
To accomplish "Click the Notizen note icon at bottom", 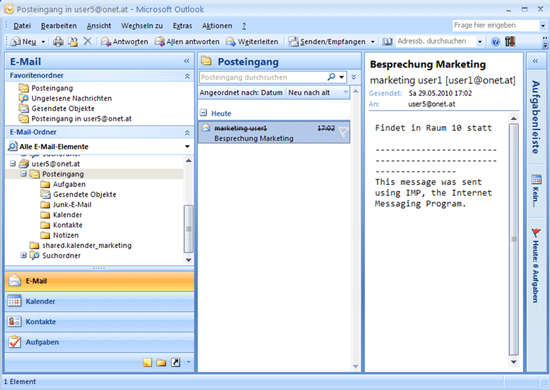I will click(x=148, y=362).
